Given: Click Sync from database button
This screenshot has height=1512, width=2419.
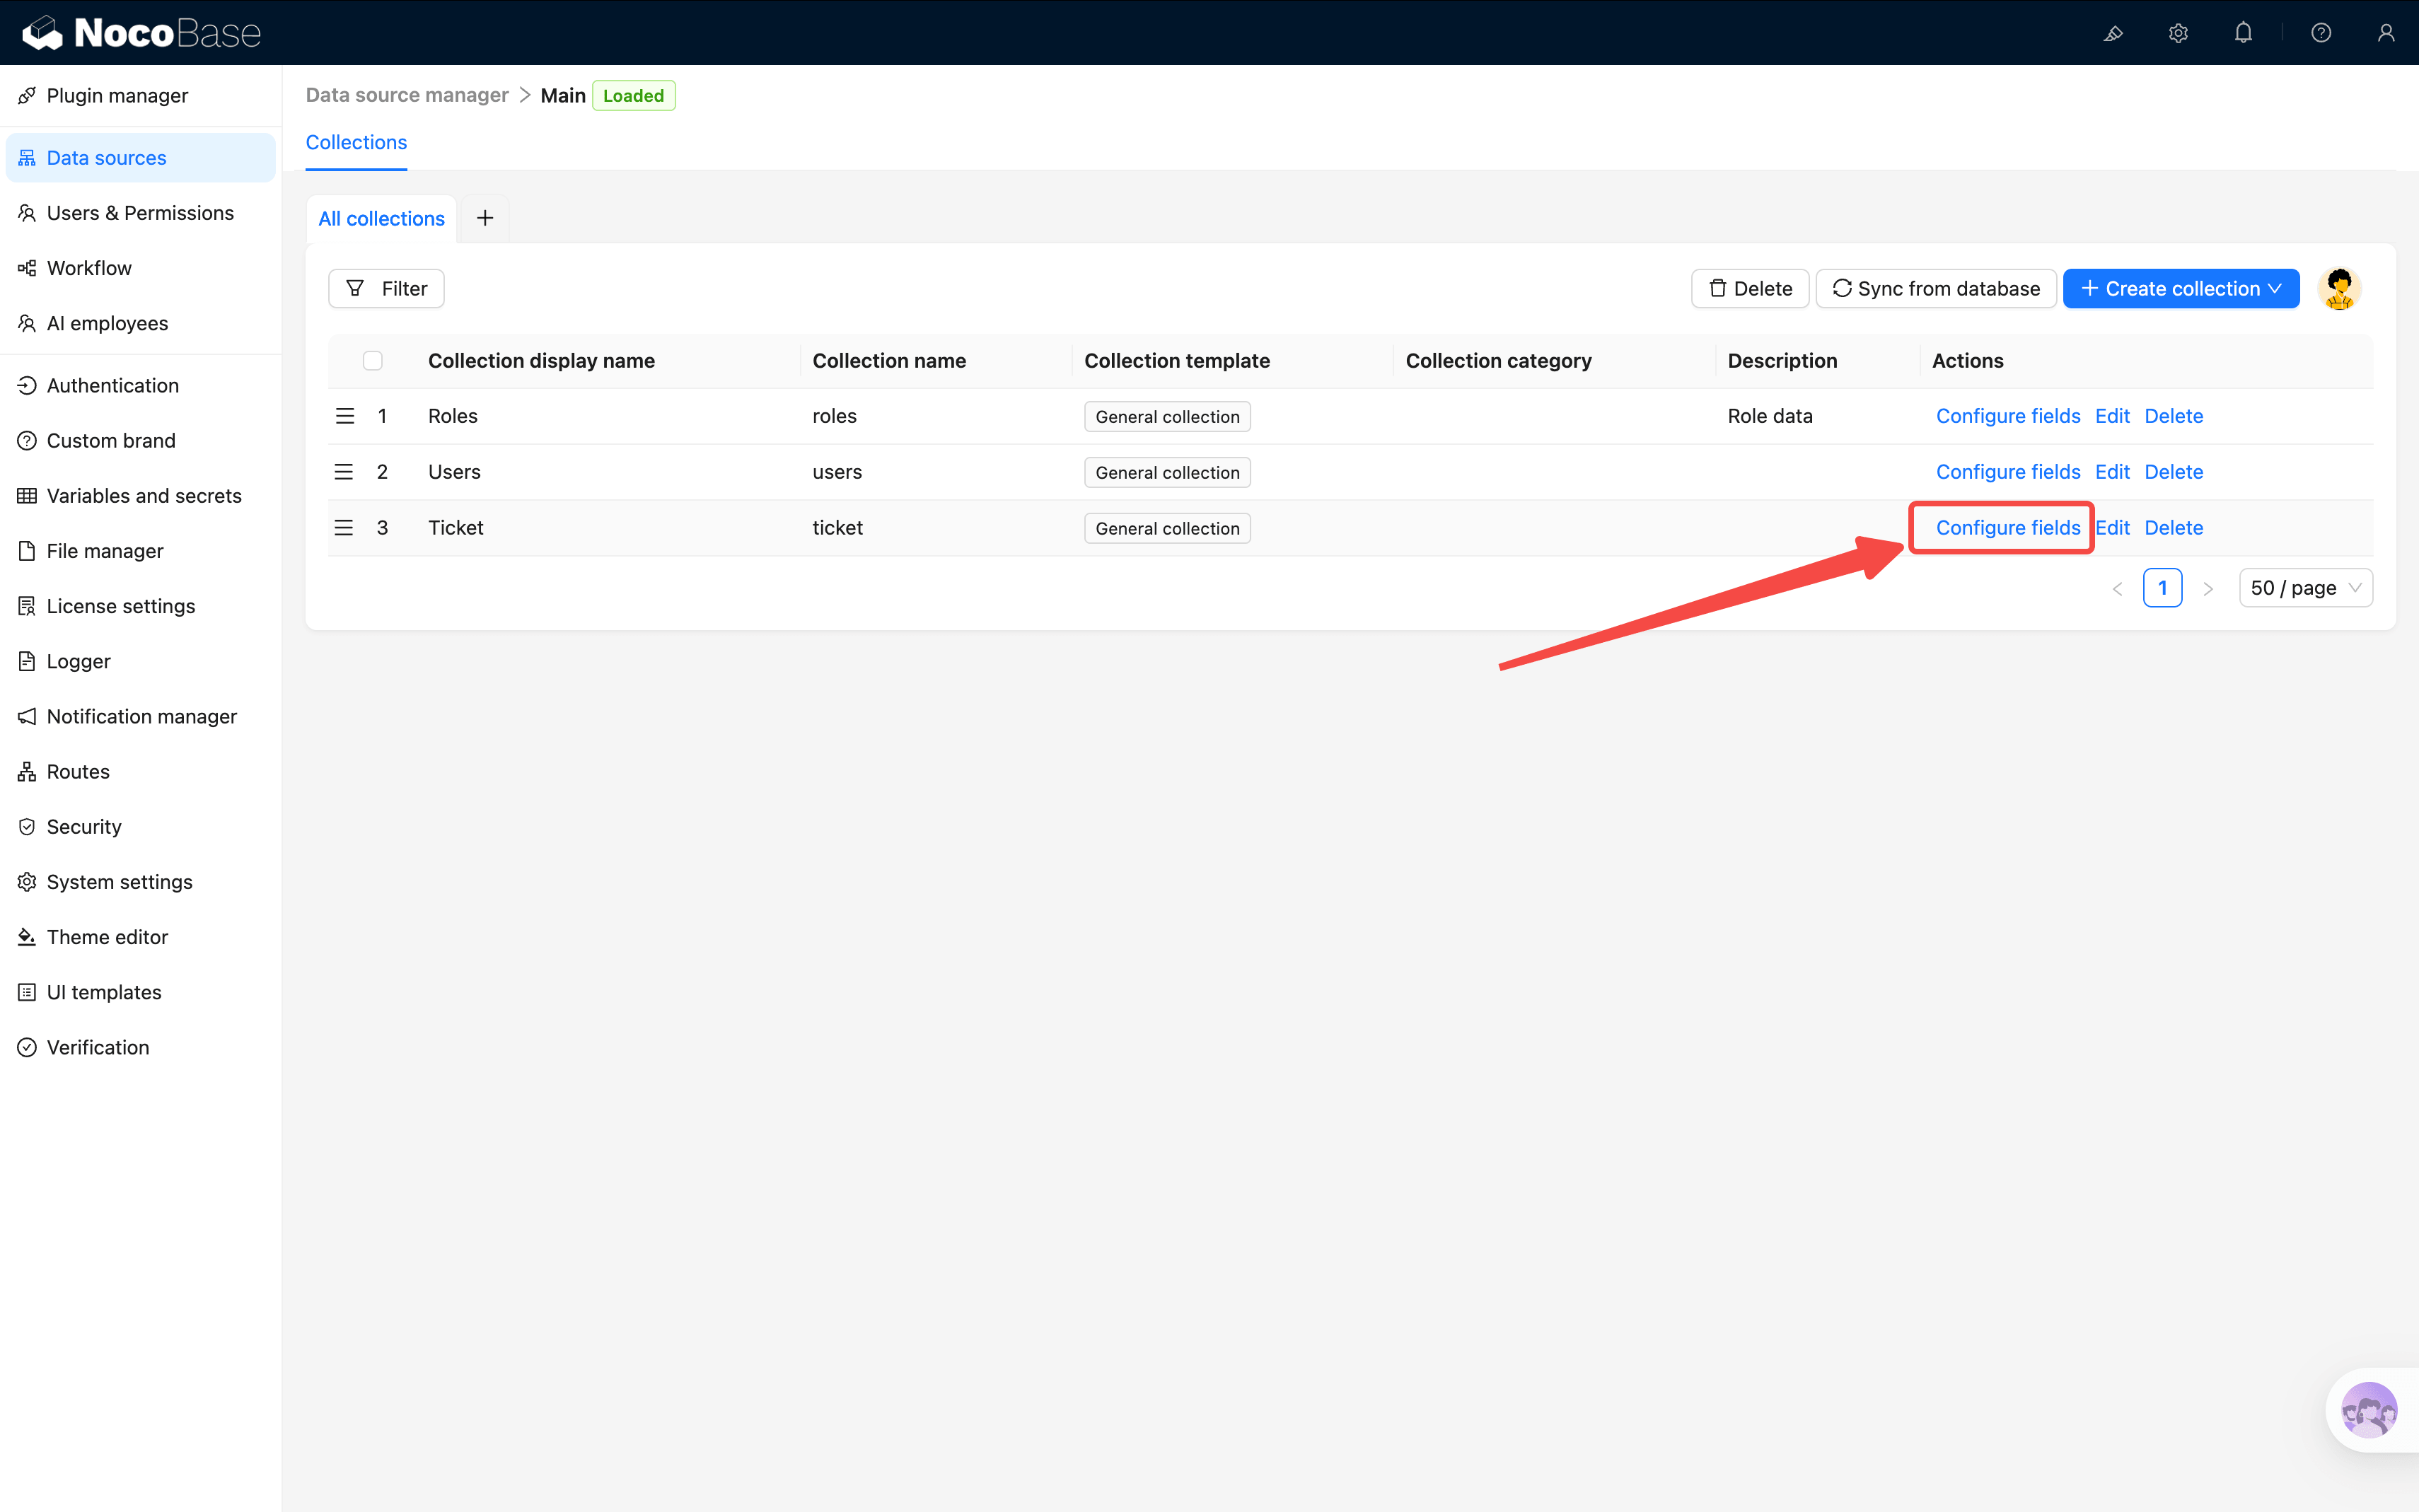Looking at the screenshot, I should point(1935,289).
